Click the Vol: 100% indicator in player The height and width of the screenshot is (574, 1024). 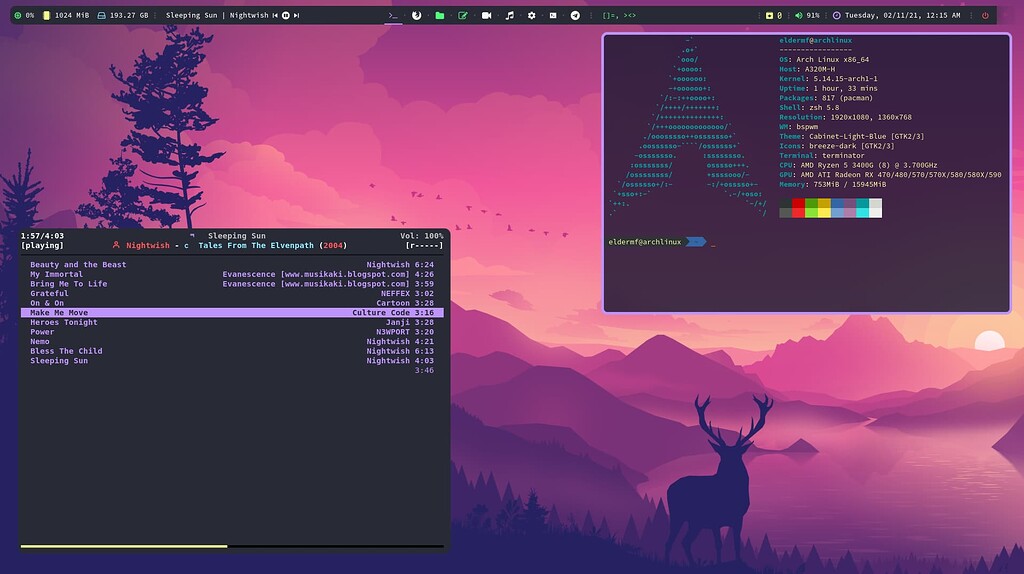pyautogui.click(x=421, y=236)
